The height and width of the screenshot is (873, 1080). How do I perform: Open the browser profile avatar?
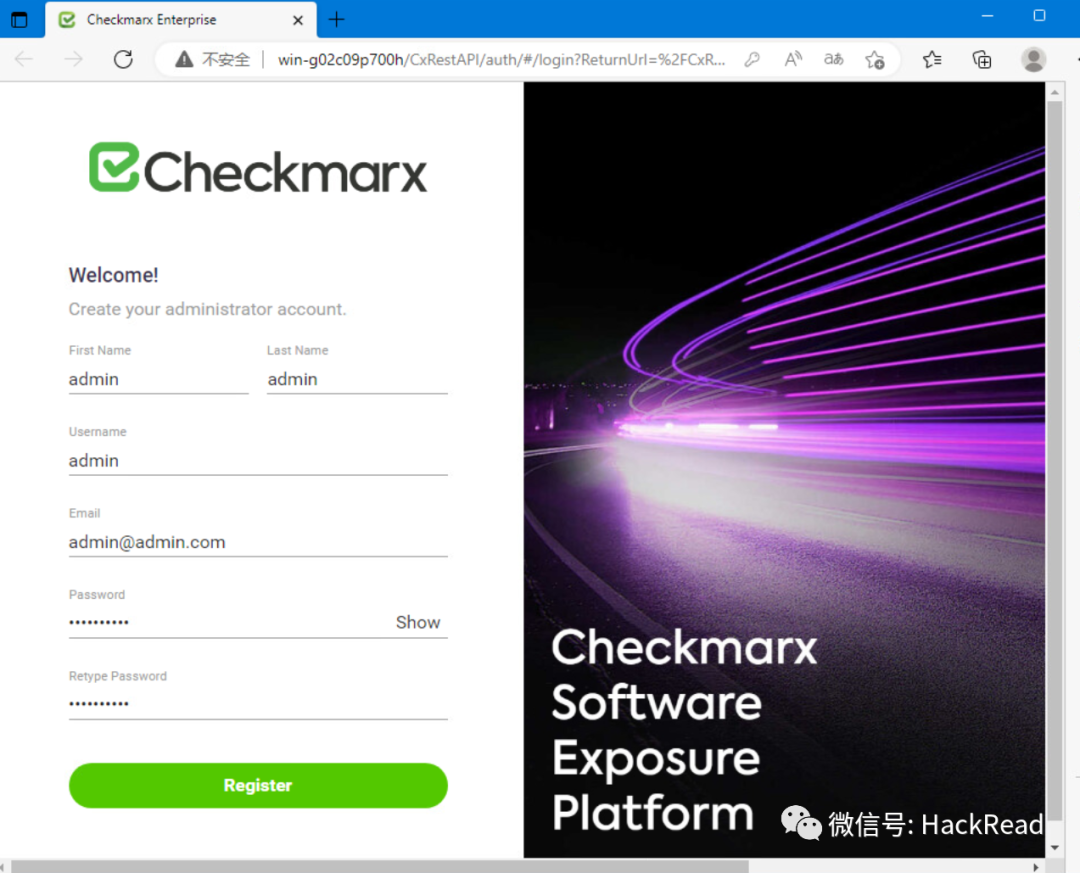pos(1033,59)
